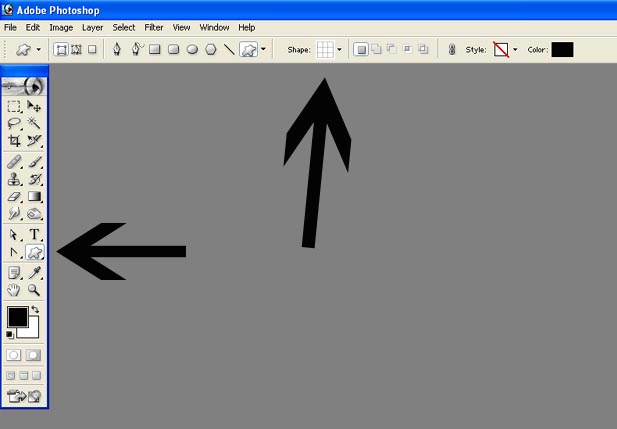Open the Image menu

(x=61, y=28)
